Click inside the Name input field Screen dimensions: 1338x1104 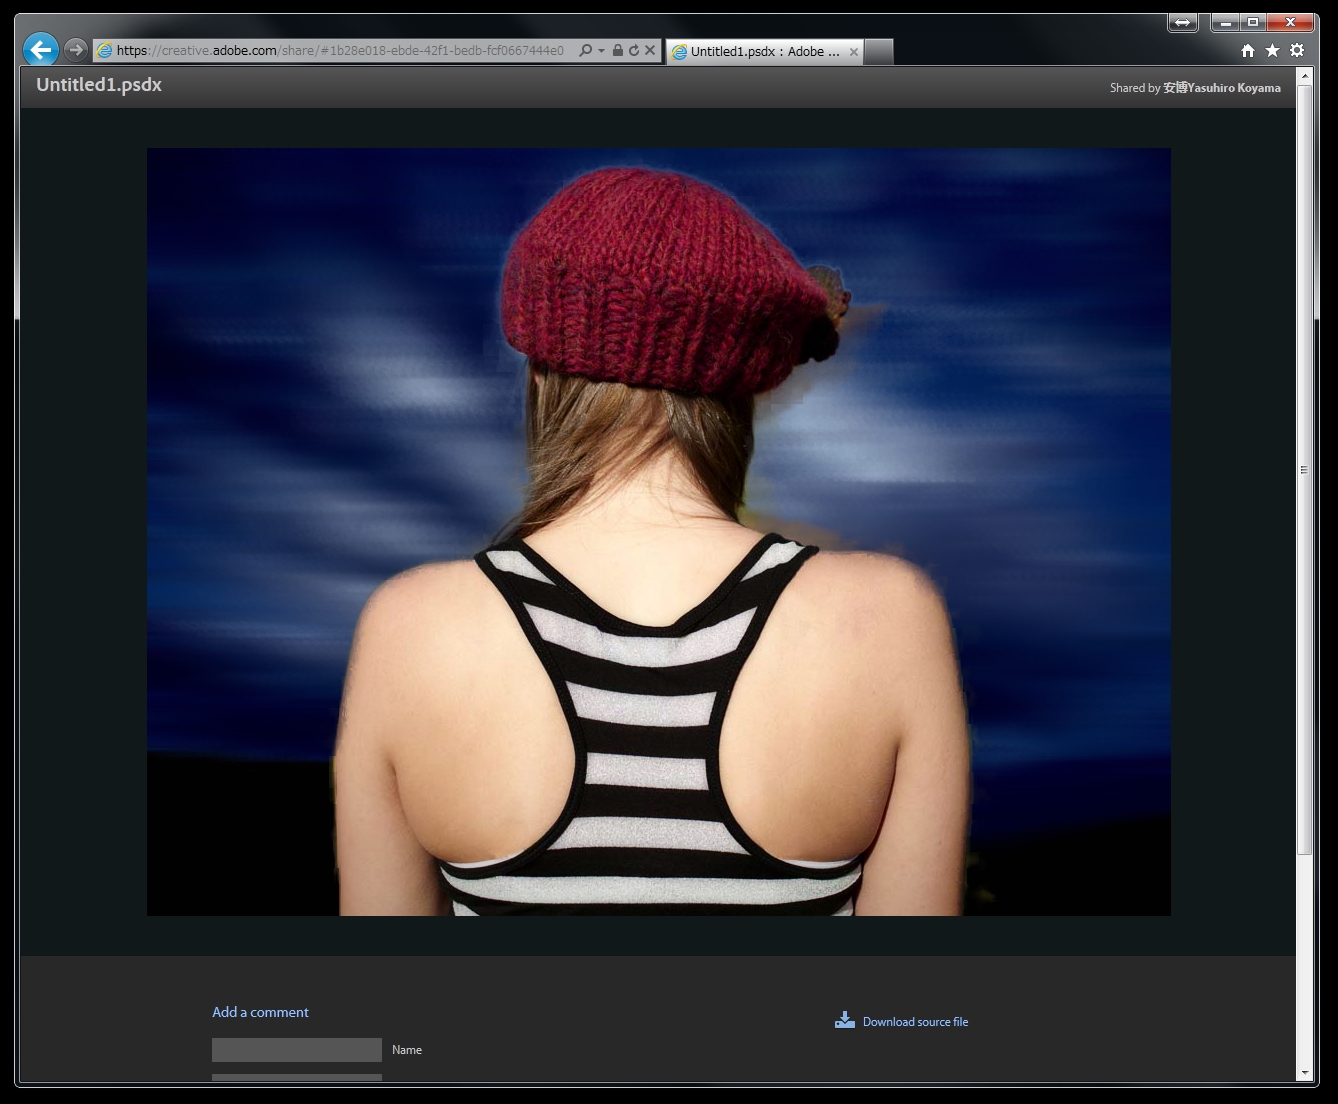click(x=296, y=1049)
